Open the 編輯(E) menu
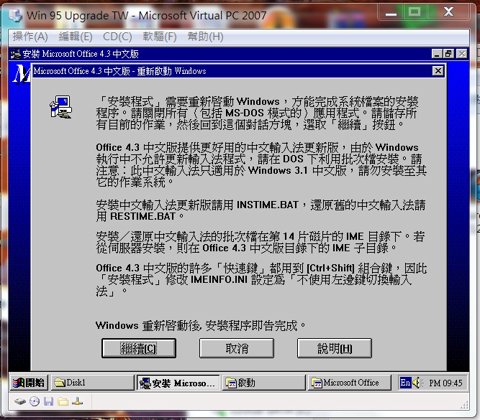480x420 pixels. pyautogui.click(x=76, y=36)
